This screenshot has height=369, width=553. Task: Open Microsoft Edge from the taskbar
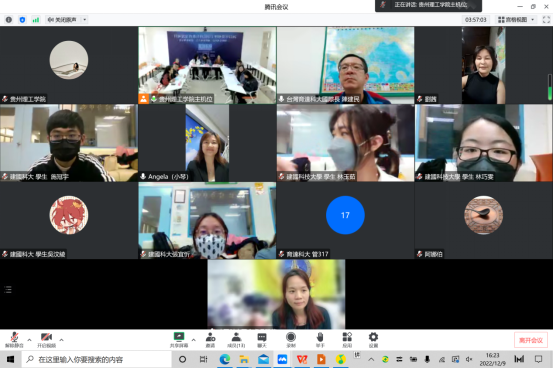pyautogui.click(x=225, y=359)
